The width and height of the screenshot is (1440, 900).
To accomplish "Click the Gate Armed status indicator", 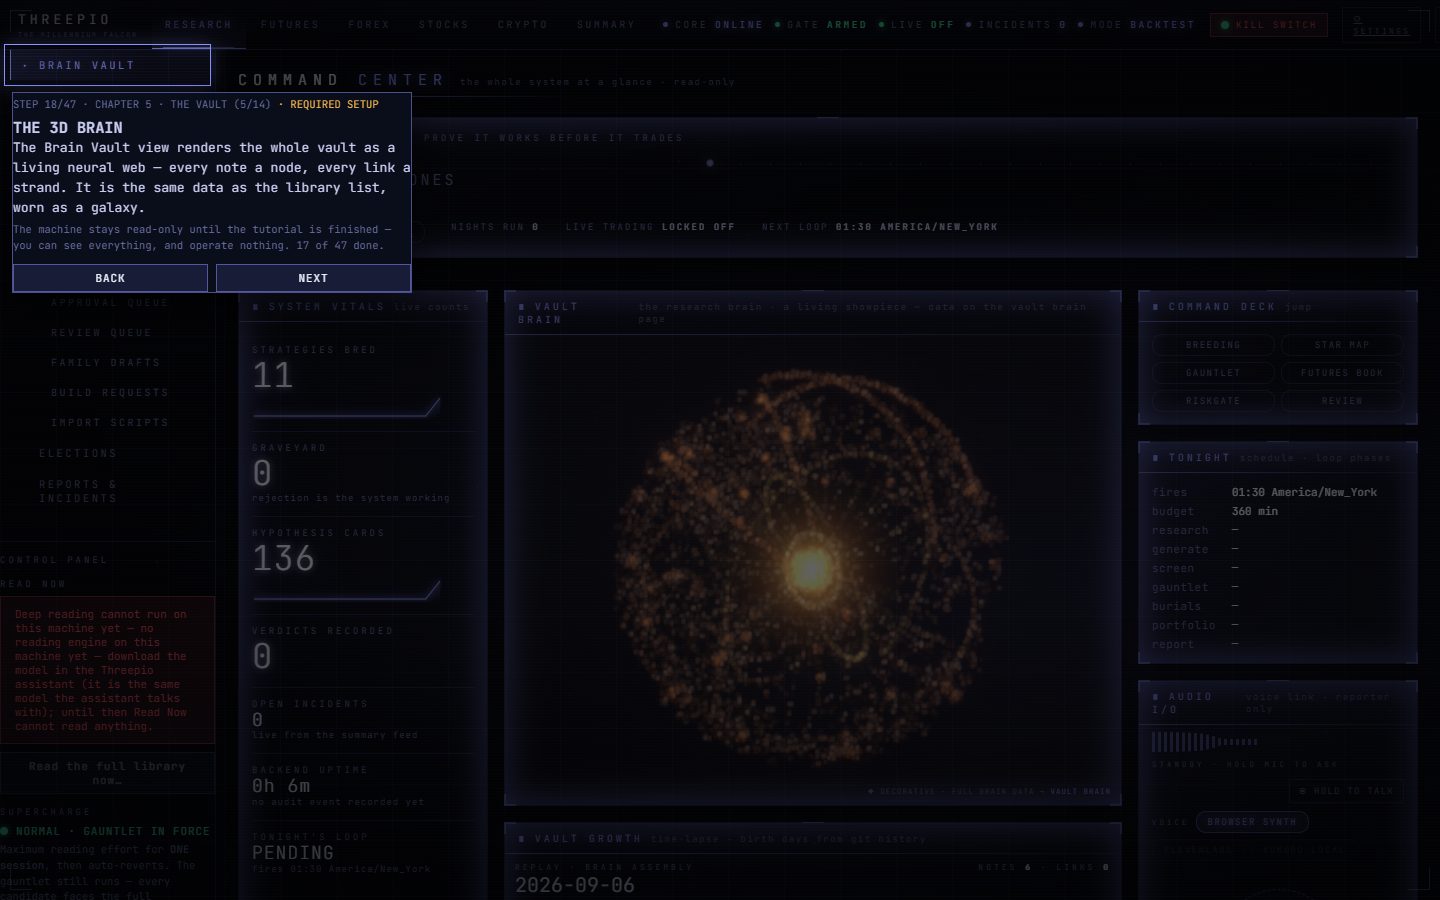I will pos(821,25).
